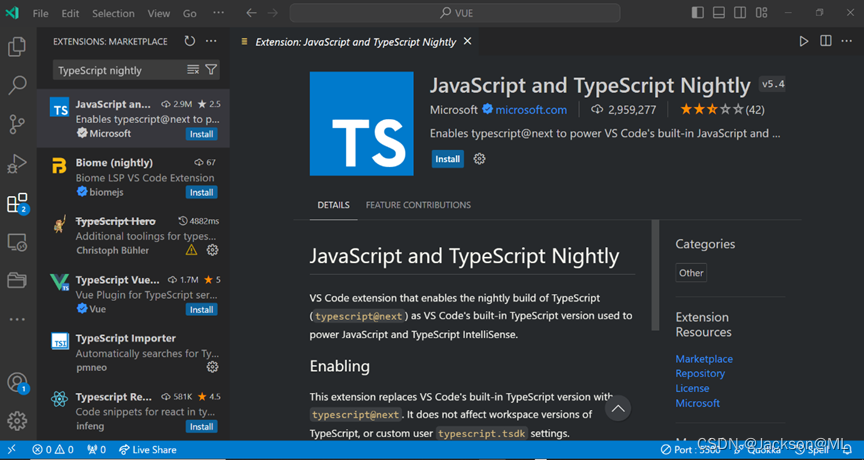Image resolution: width=864 pixels, height=460 pixels.
Task: Open Manage gear at activity bar bottom
Action: (x=17, y=421)
